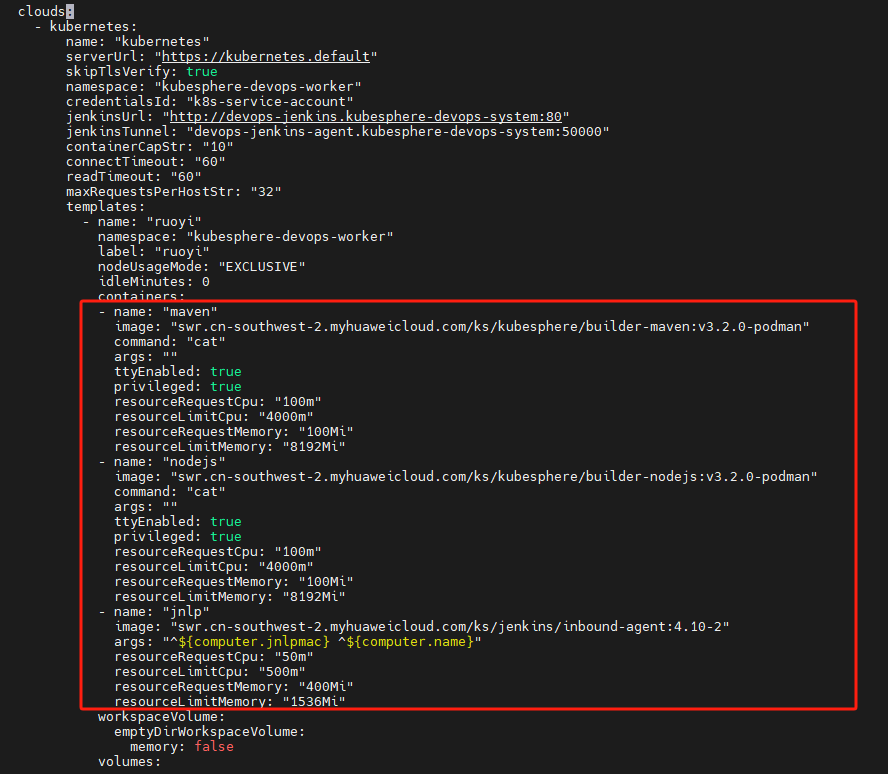Viewport: 888px width, 774px height.
Task: Click the connectTimeout "60" value
Action: (x=210, y=162)
